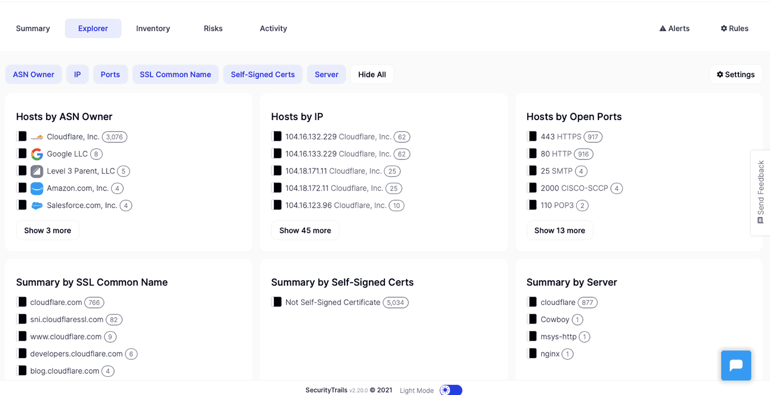Check the box beside Cowboy server
The image size is (770, 395).
pyautogui.click(x=532, y=319)
